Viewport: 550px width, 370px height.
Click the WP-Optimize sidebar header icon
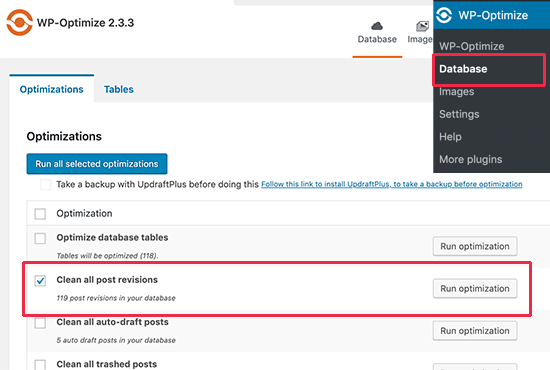coord(444,15)
